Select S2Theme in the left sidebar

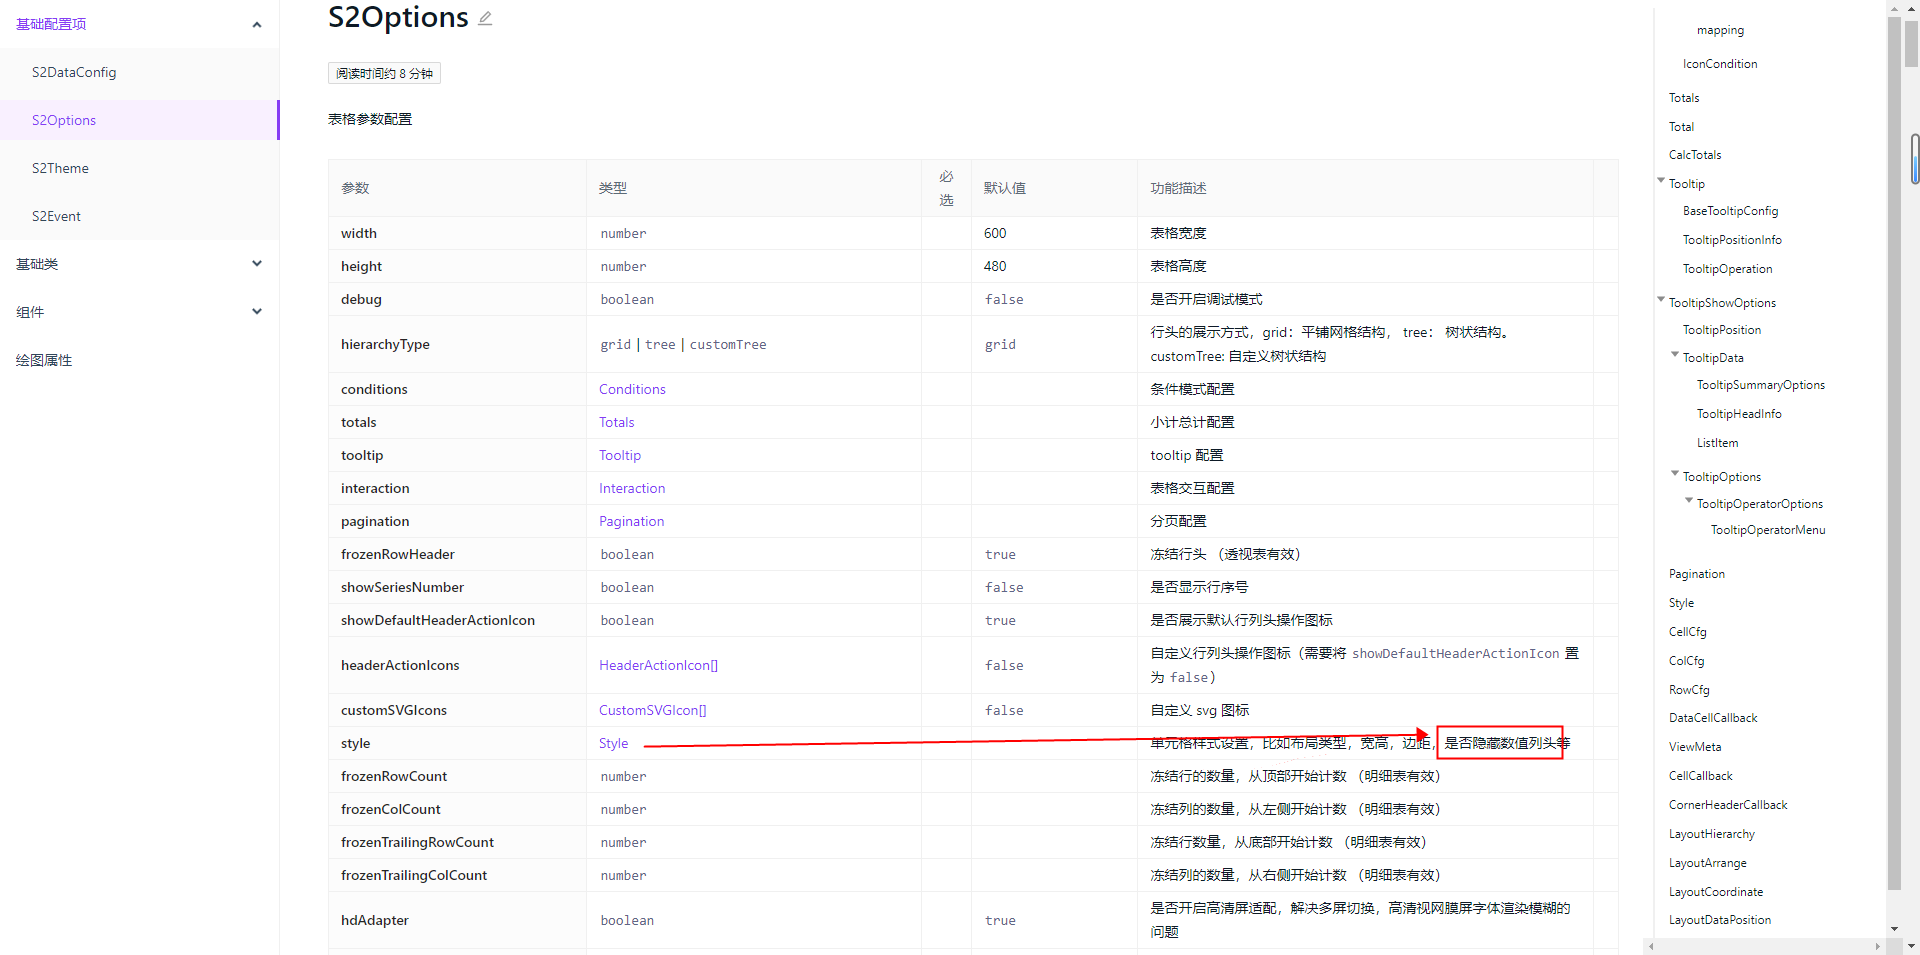pos(60,167)
